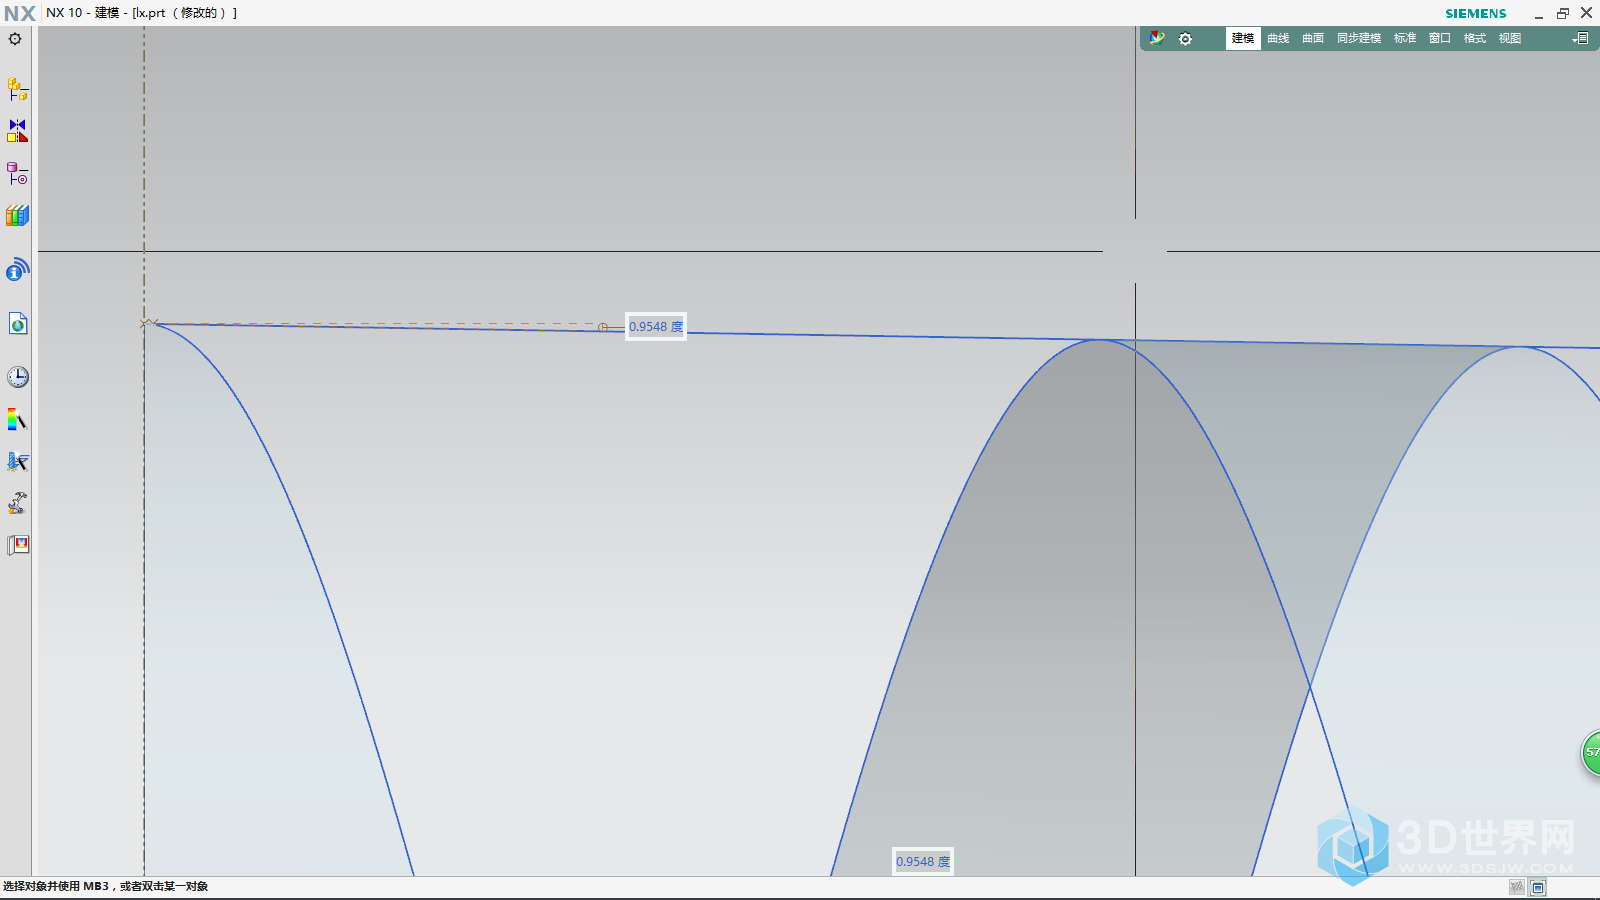This screenshot has height=900, width=1600.
Task: Open the 标准 tab
Action: coord(1405,38)
